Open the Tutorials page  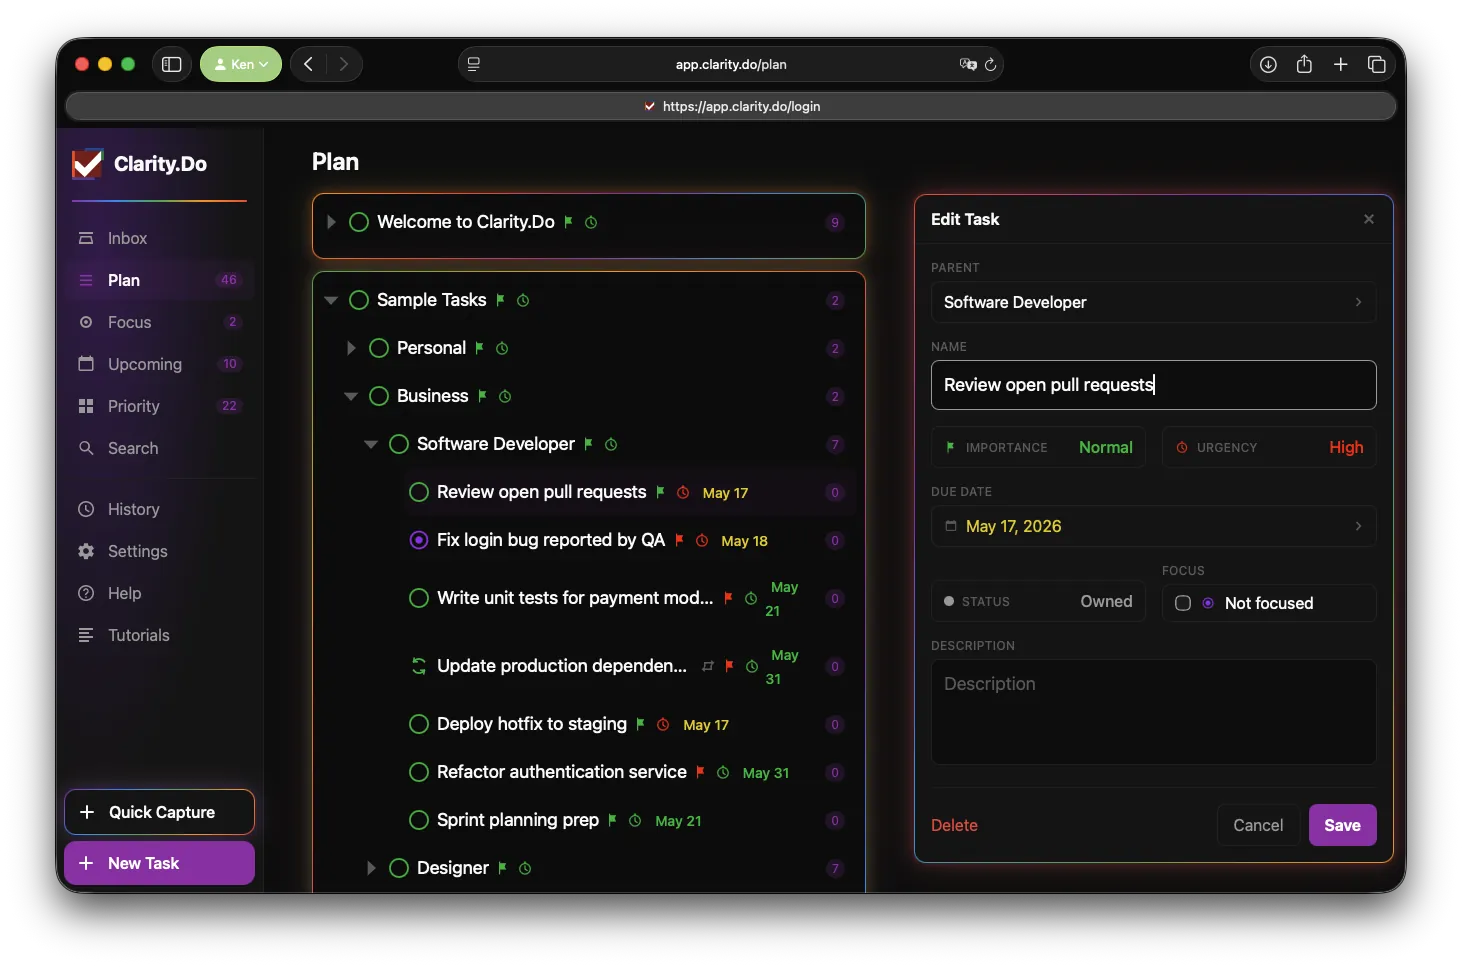coord(160,635)
